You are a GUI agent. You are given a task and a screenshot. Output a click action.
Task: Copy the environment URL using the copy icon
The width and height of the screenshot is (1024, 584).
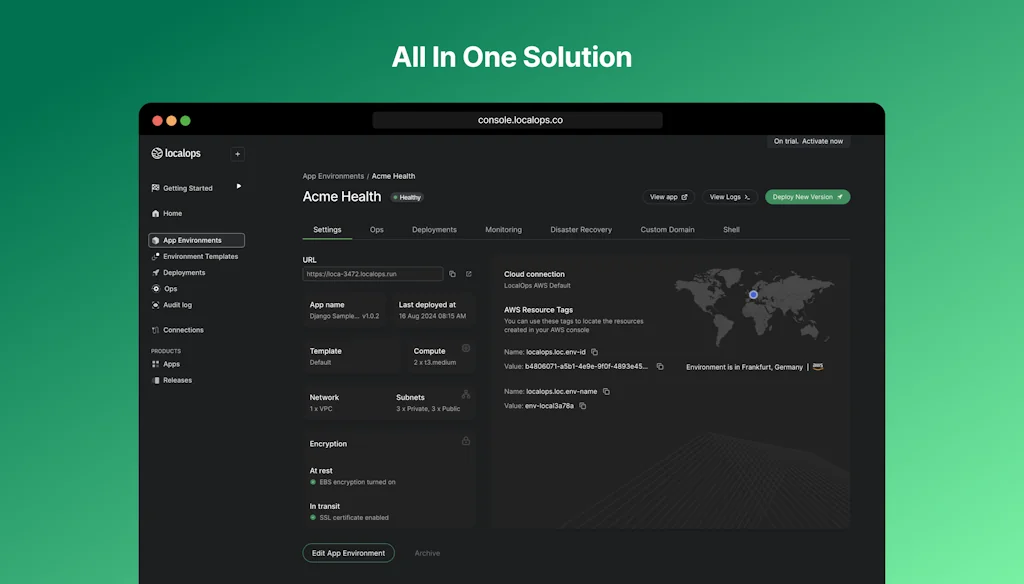coord(454,274)
